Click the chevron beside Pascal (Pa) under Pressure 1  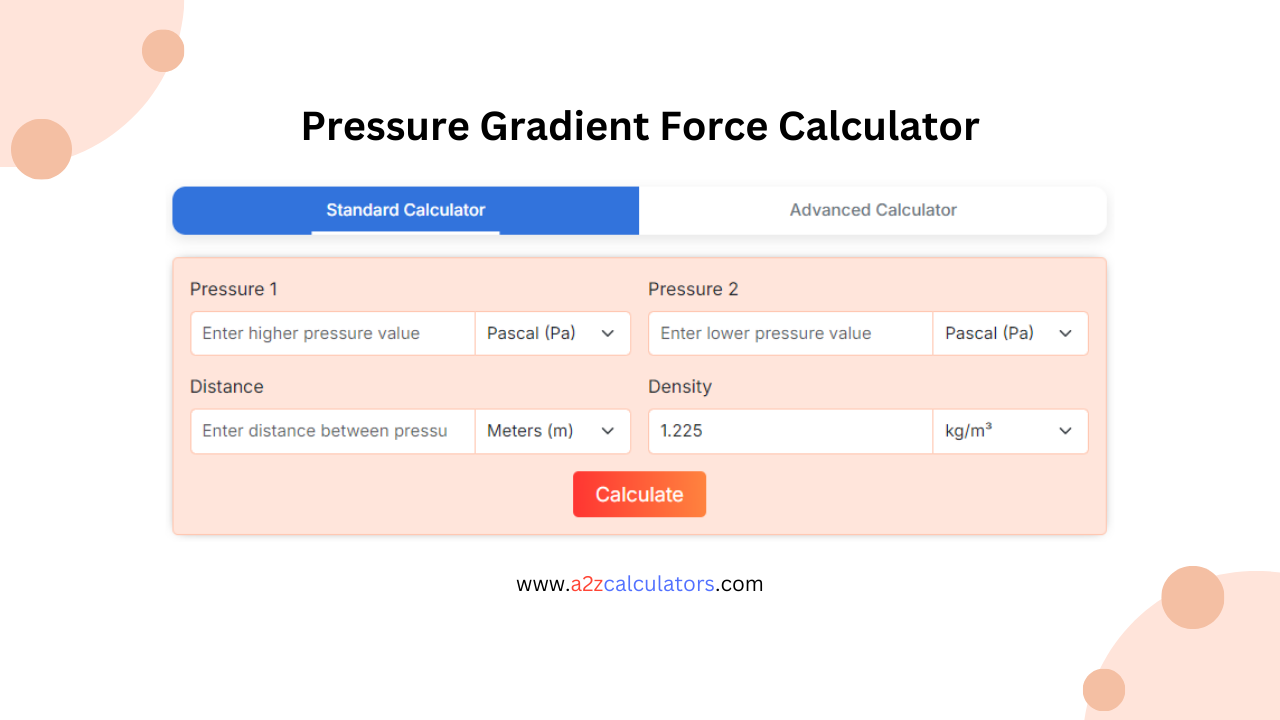coord(608,333)
